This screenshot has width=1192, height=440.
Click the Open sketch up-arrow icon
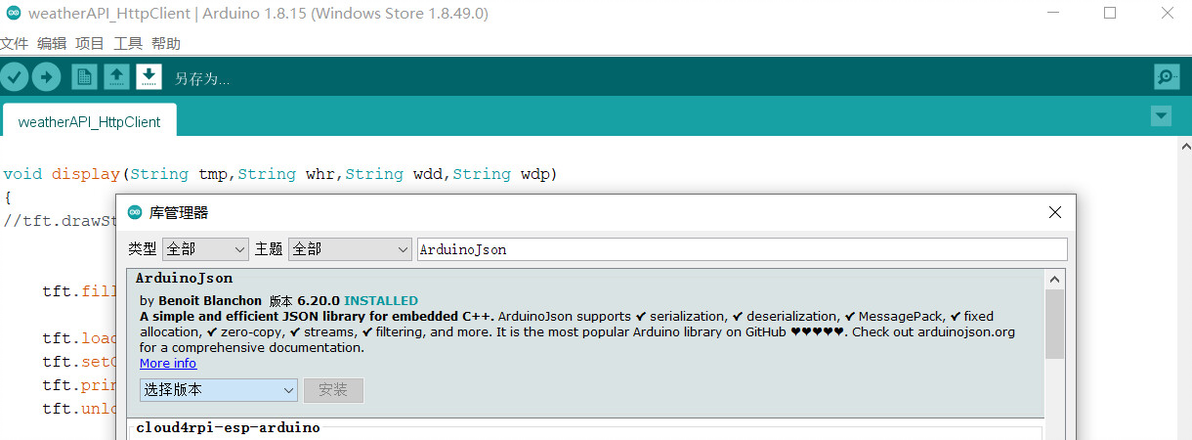click(x=116, y=77)
